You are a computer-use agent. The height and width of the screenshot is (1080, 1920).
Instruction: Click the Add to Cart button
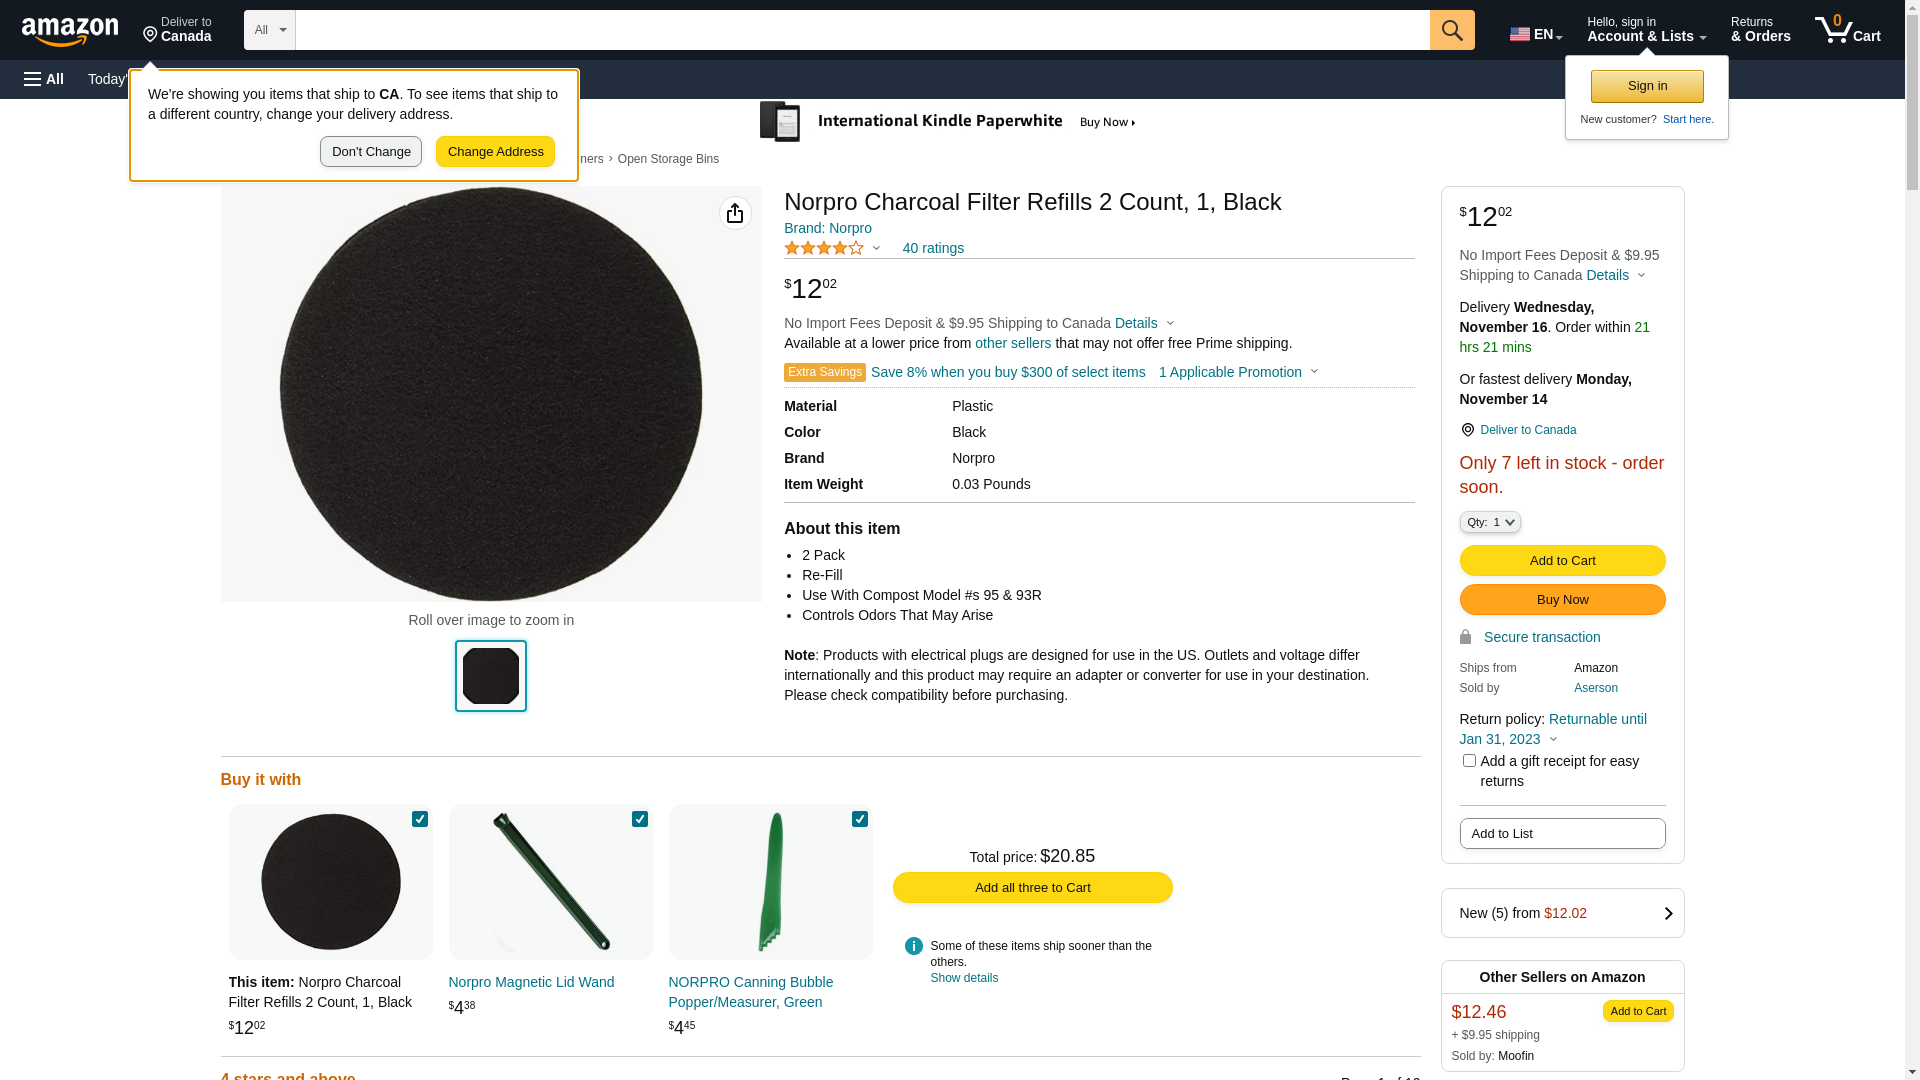point(1562,560)
